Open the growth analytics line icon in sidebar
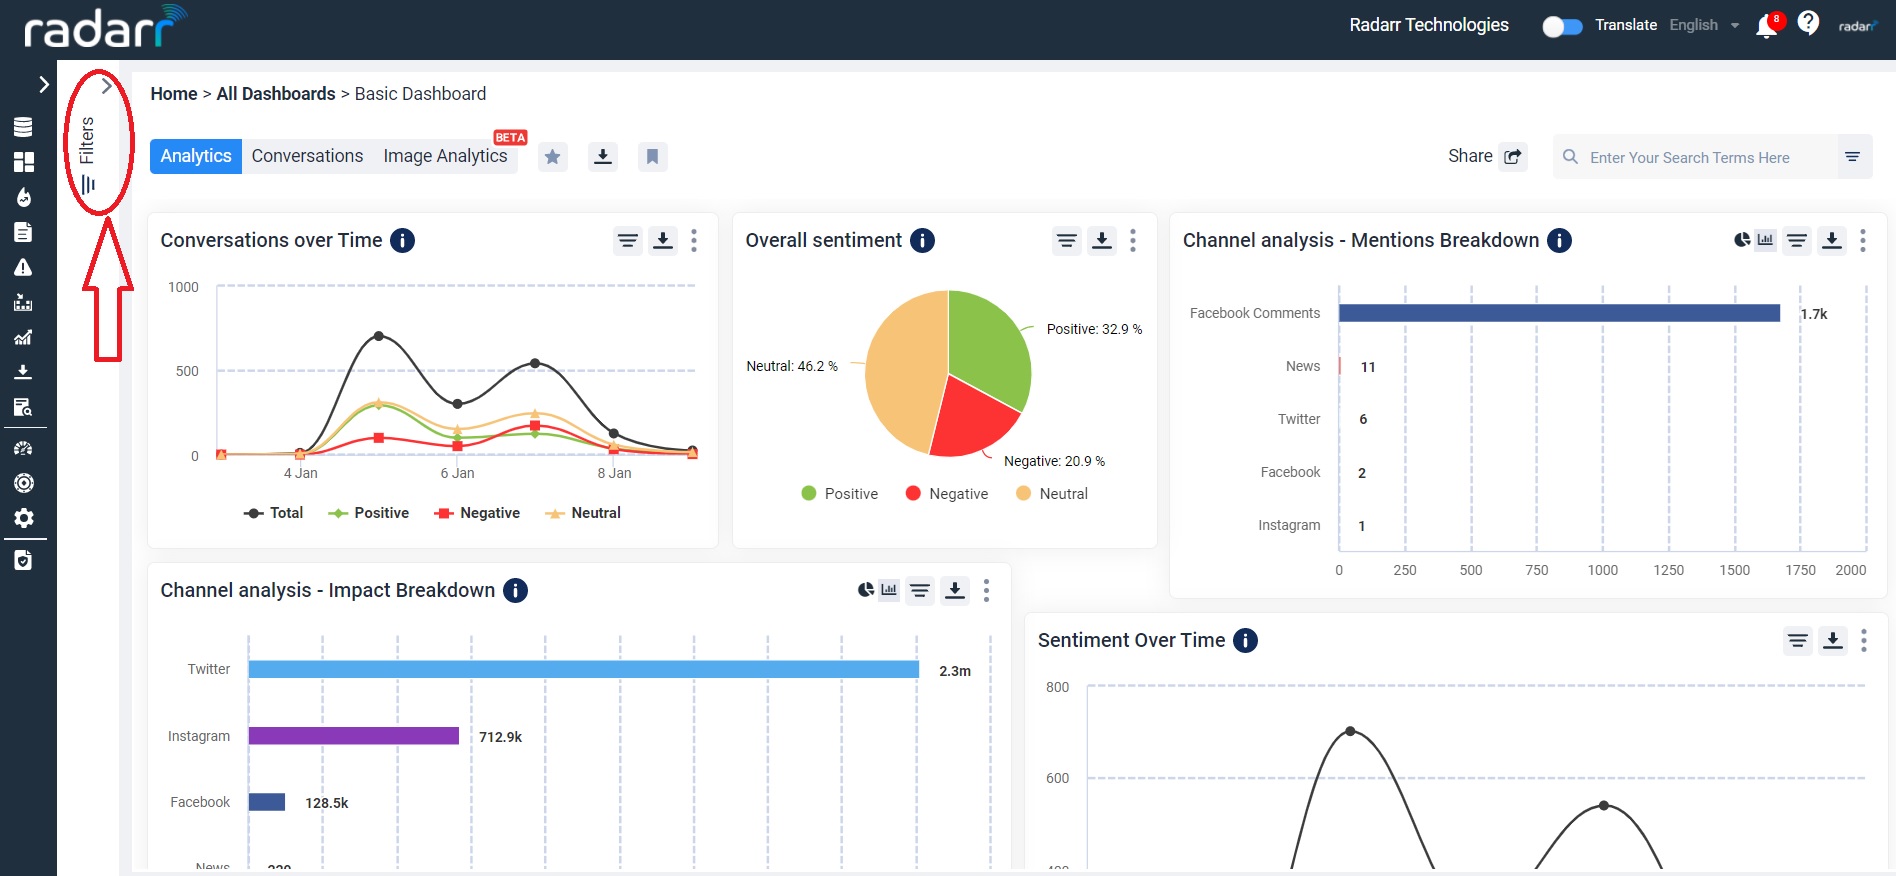The width and height of the screenshot is (1896, 876). (x=23, y=337)
